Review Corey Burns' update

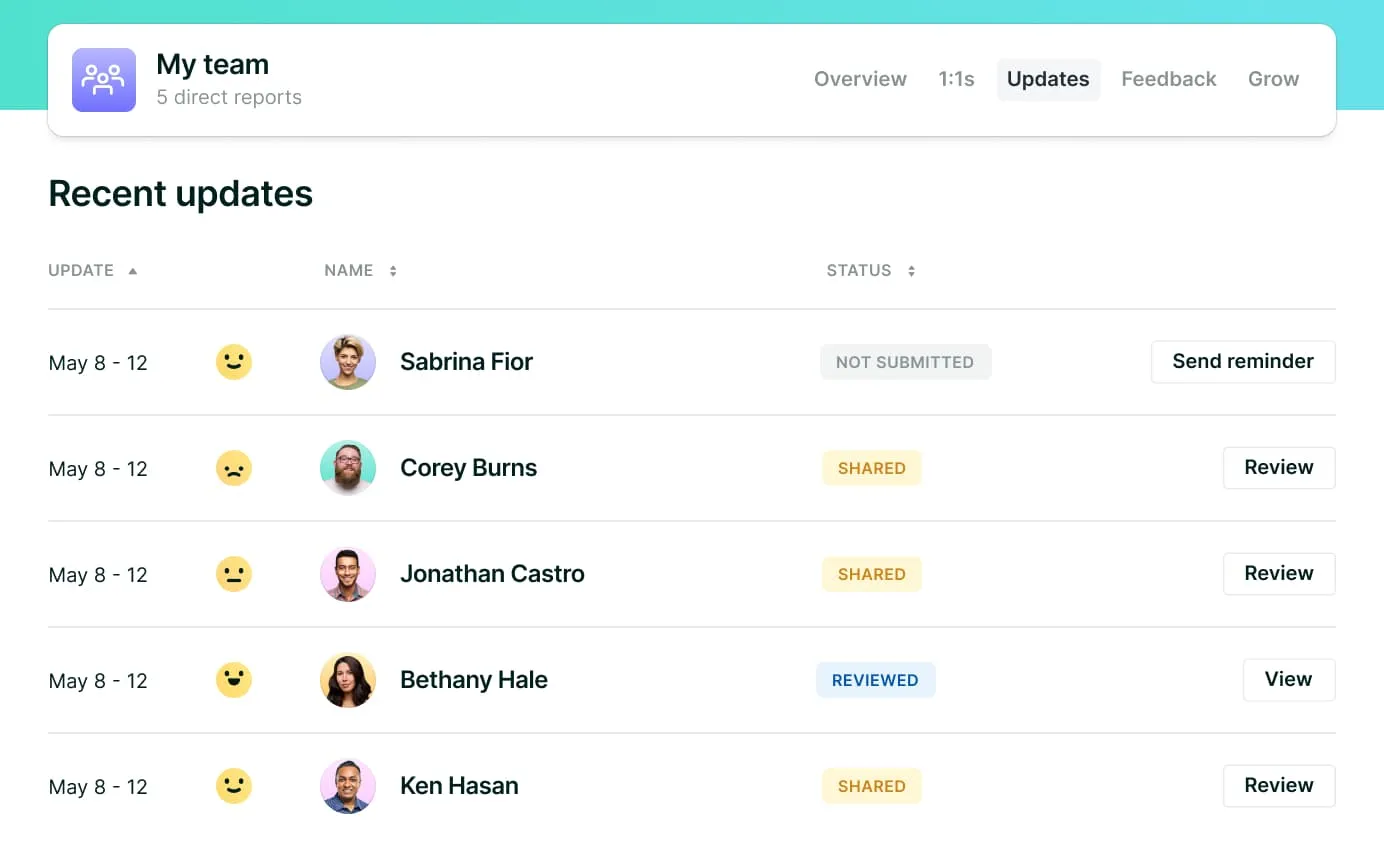[1278, 468]
